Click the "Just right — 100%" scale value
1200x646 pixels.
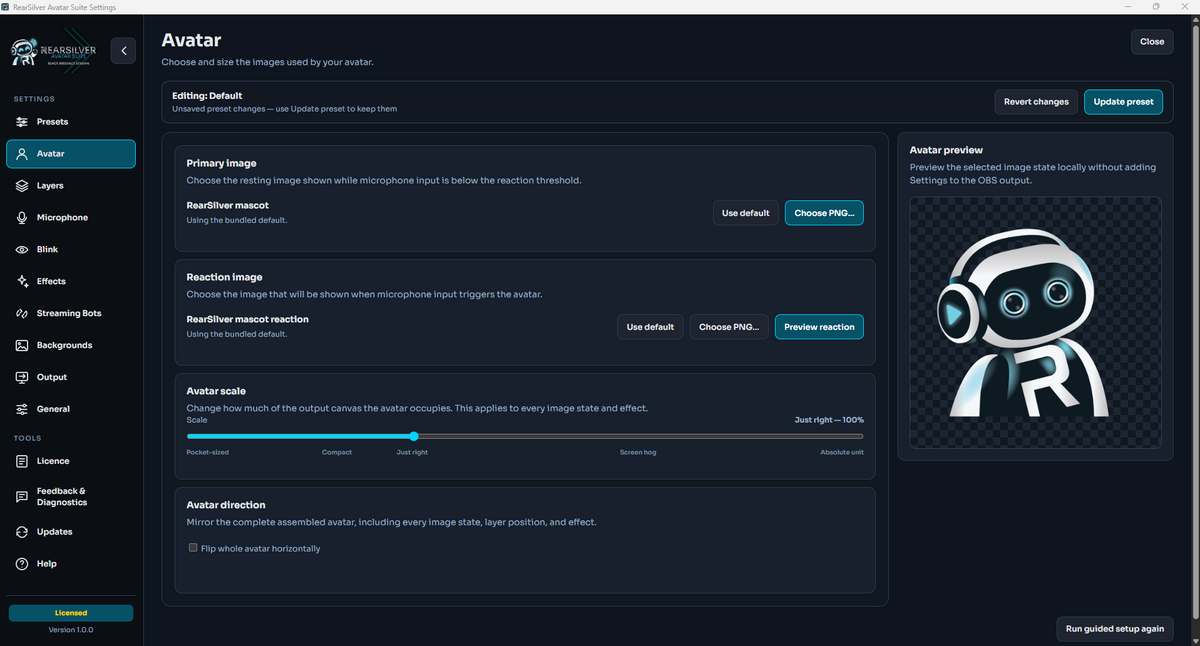[829, 420]
